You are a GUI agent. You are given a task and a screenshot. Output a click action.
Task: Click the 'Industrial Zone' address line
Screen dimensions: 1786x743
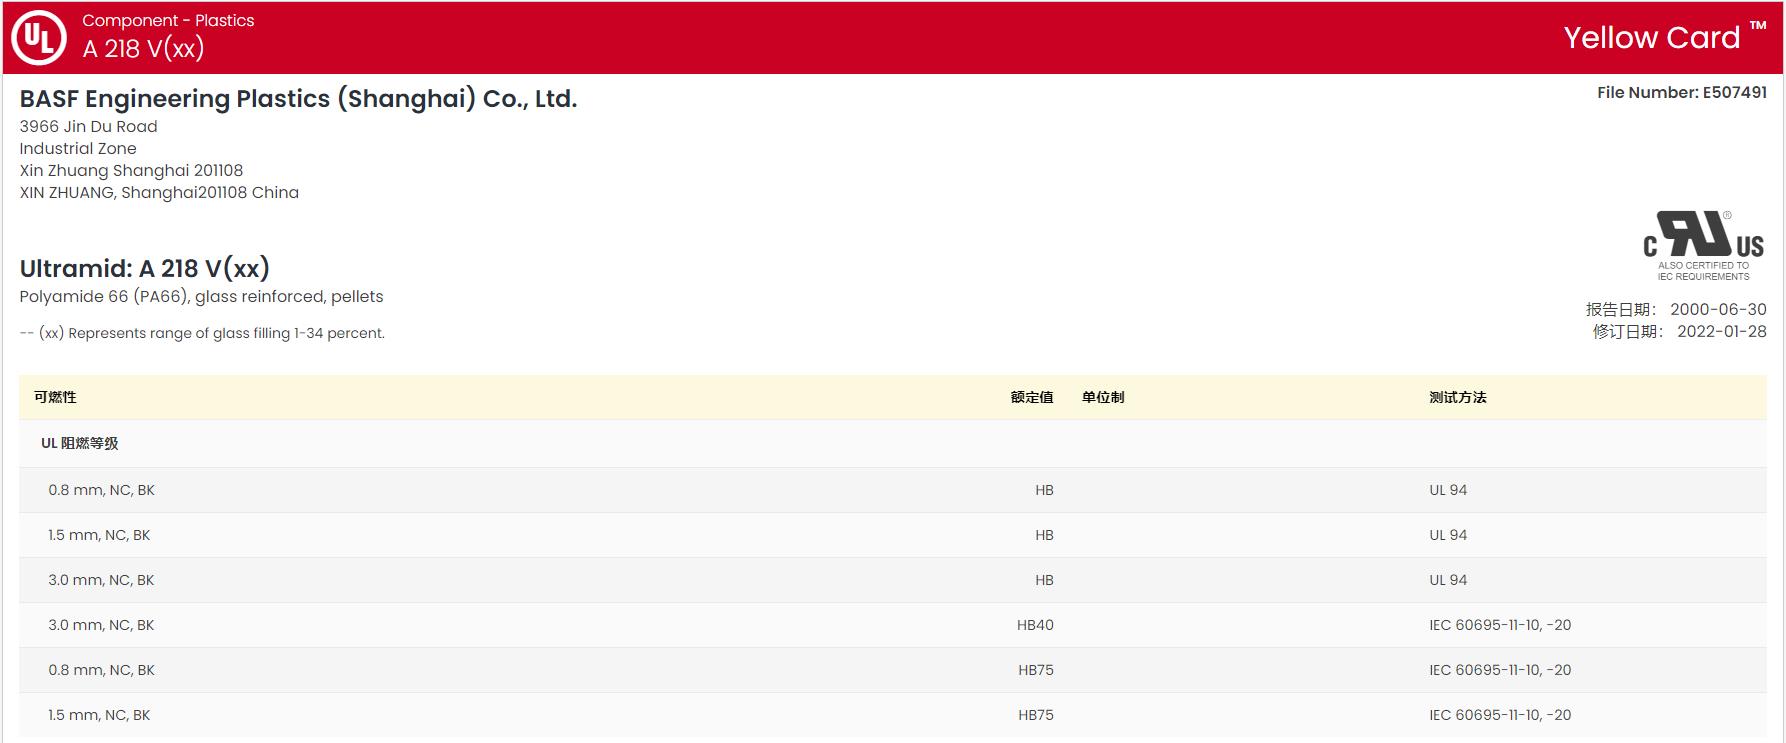78,149
